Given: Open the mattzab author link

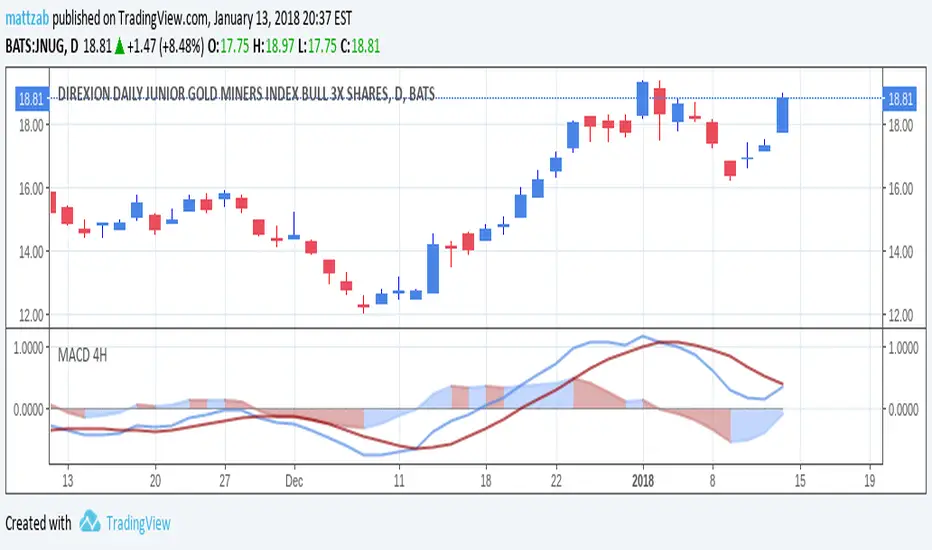Looking at the screenshot, I should click(27, 18).
